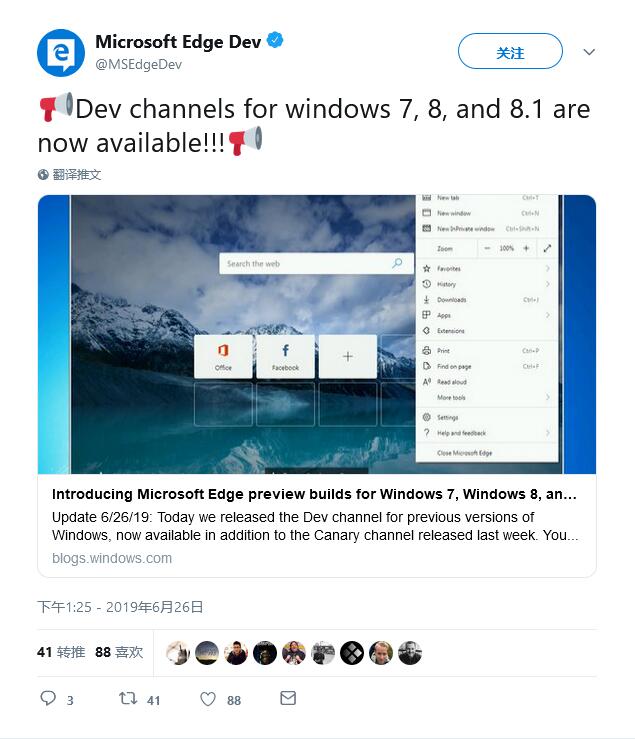Viewport: 635px width, 739px height.
Task: Click the Microsoft Edge Dev profile avatar
Action: tap(61, 53)
